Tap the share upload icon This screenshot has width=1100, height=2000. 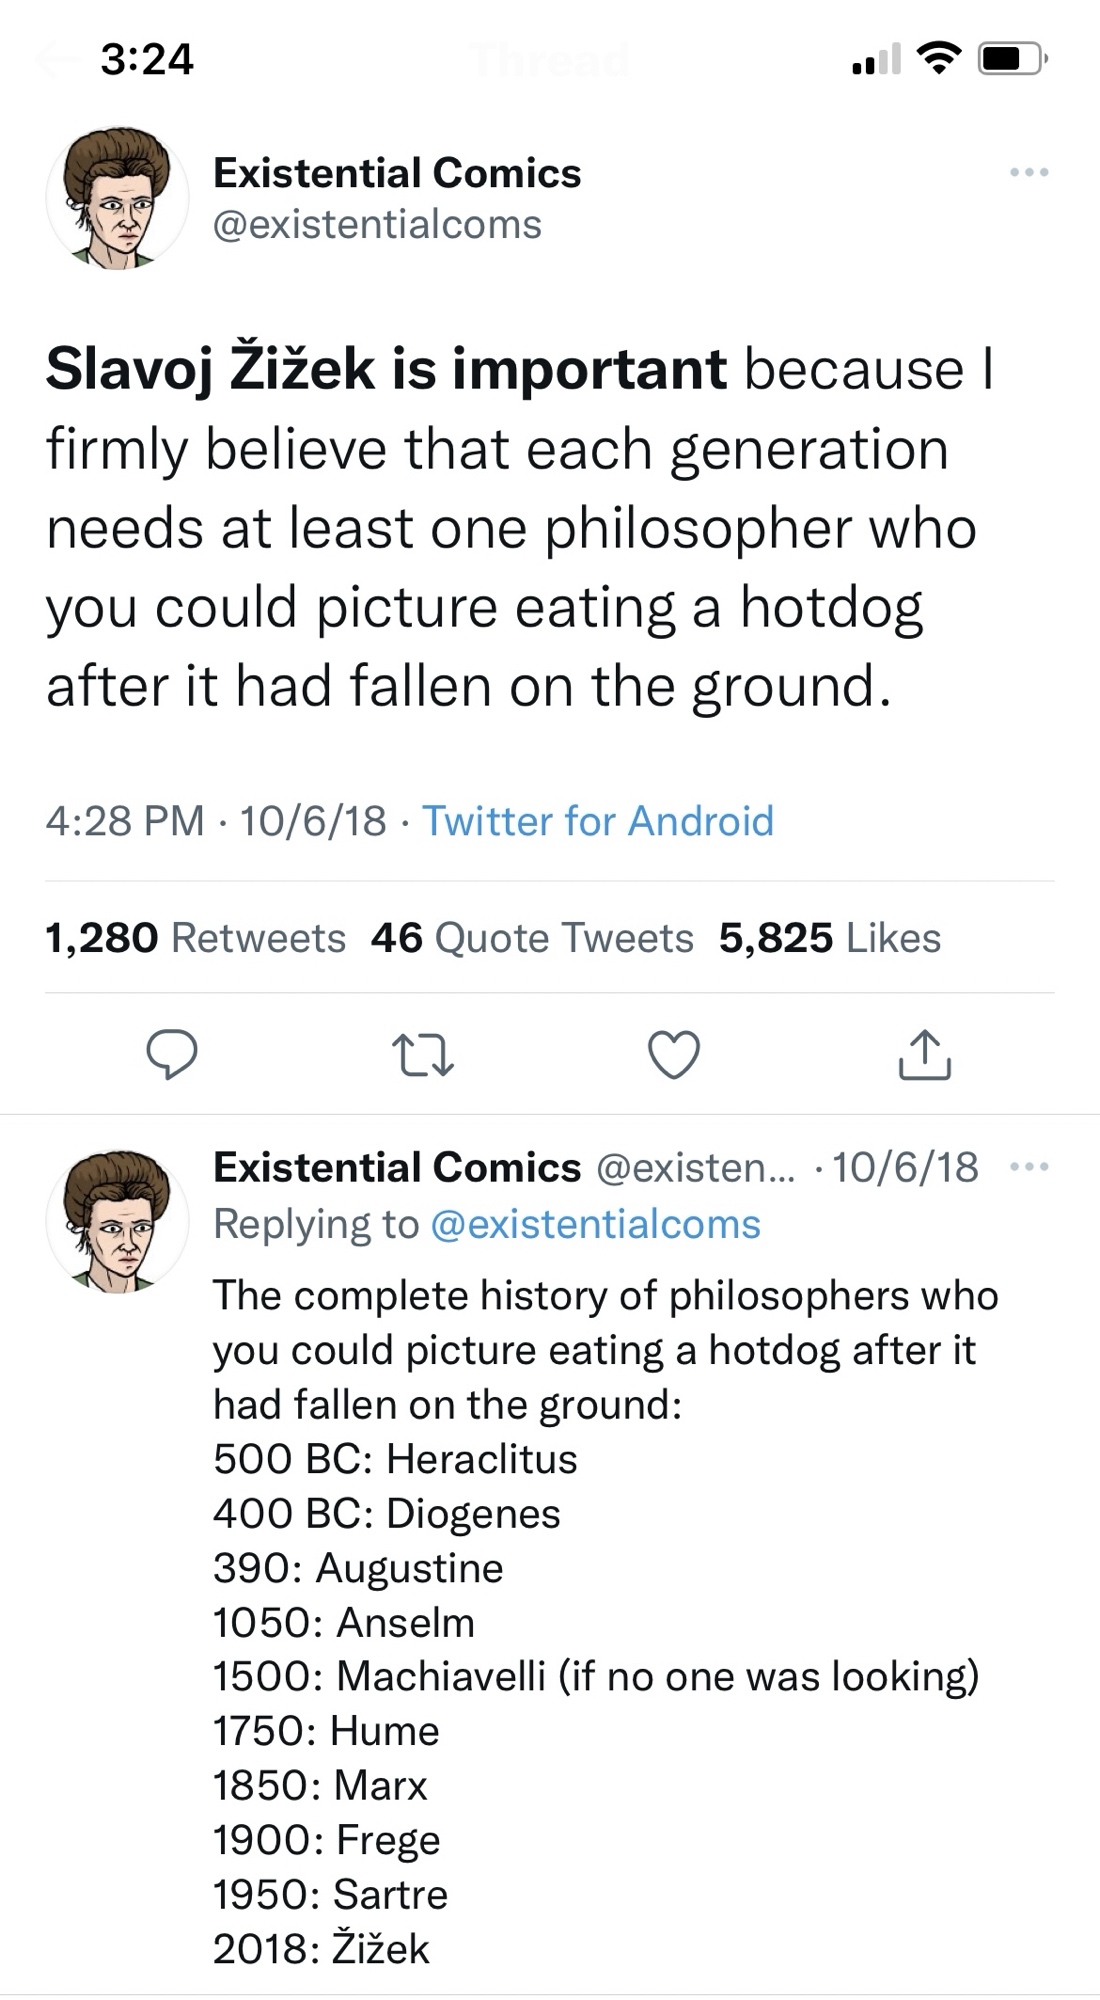[924, 1055]
